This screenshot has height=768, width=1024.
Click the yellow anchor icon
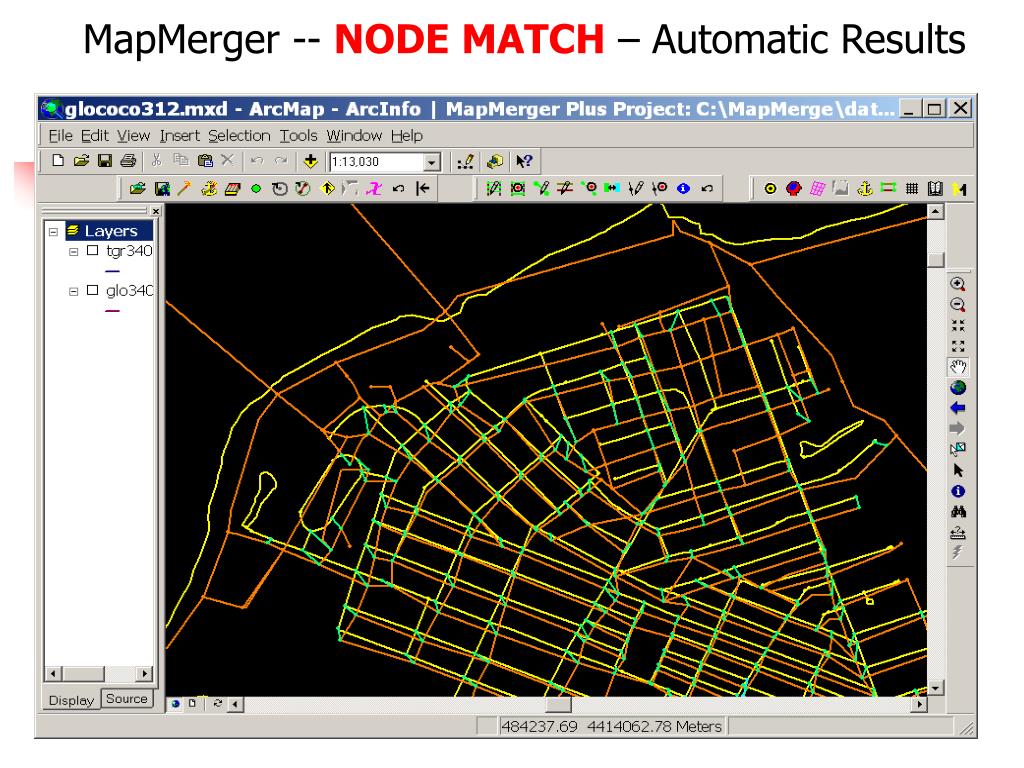(864, 189)
